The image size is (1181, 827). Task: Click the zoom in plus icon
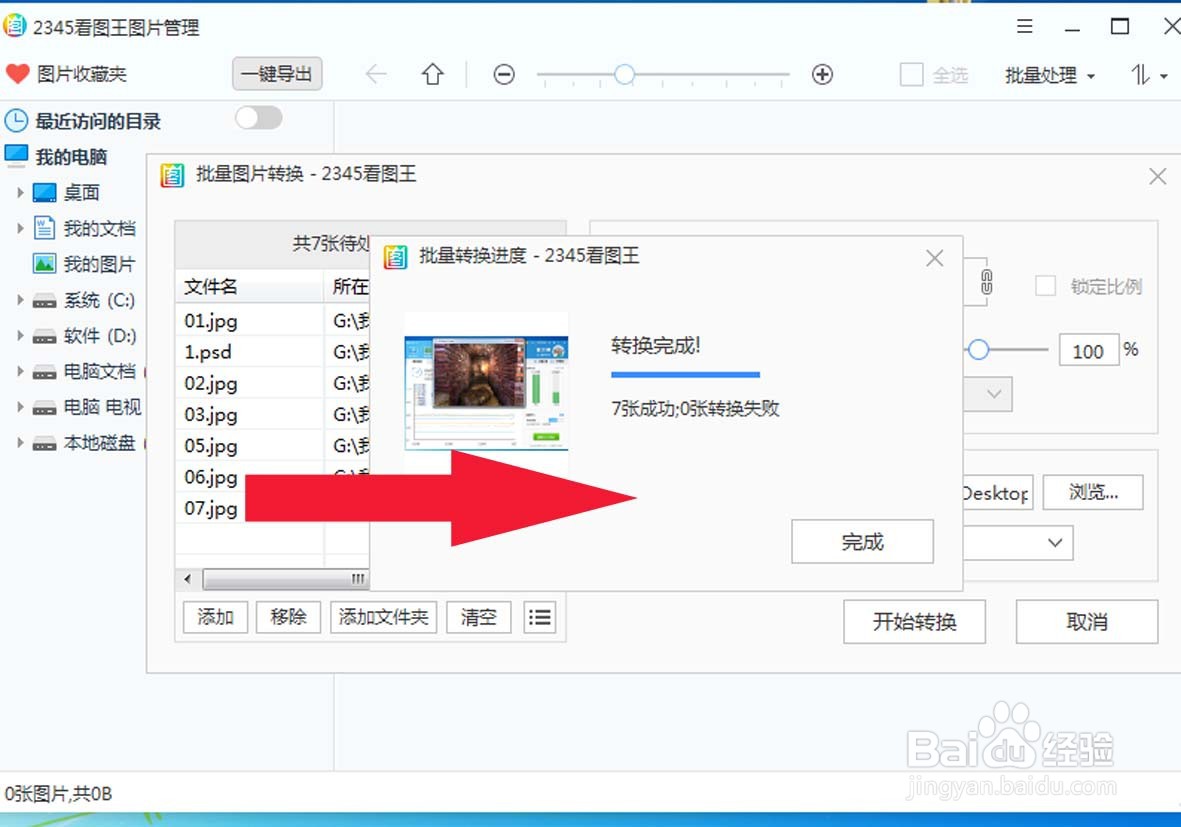tap(822, 75)
